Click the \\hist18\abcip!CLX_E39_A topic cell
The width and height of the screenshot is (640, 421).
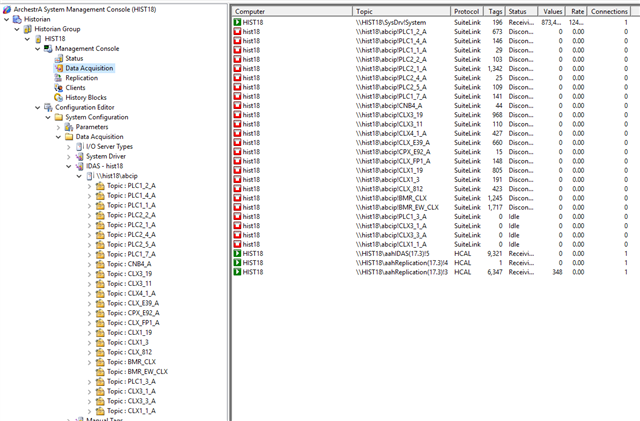[x=393, y=143]
